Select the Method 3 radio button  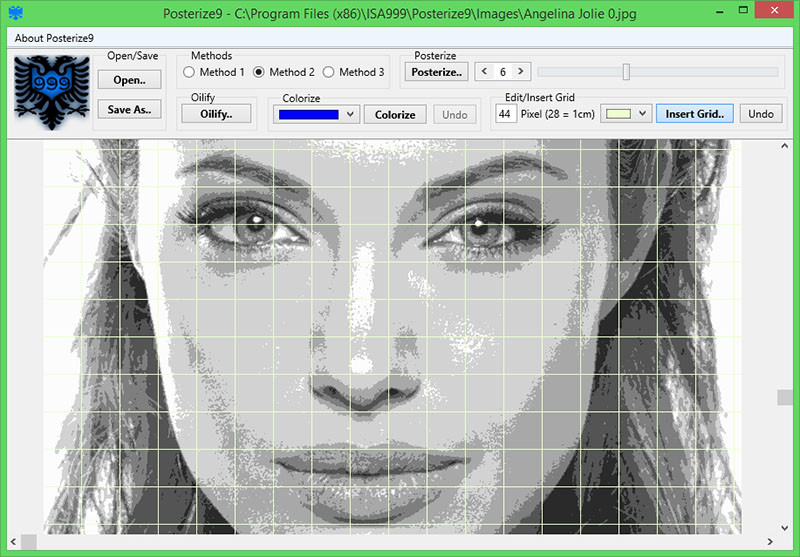[x=329, y=72]
